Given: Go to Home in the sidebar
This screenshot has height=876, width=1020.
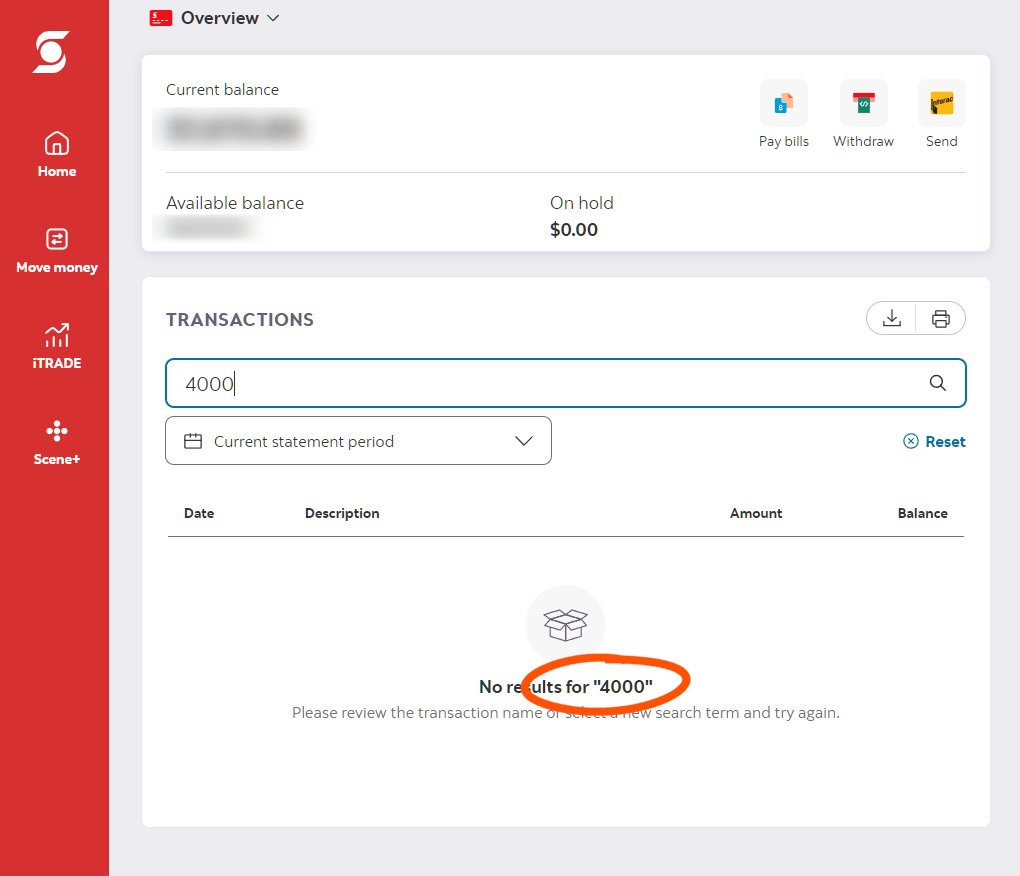Looking at the screenshot, I should click(57, 155).
